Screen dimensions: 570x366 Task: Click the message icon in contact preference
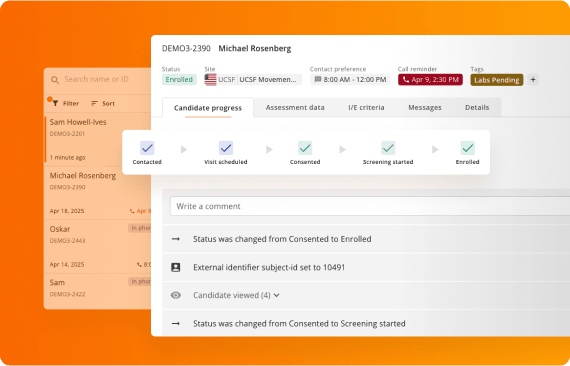[x=318, y=80]
